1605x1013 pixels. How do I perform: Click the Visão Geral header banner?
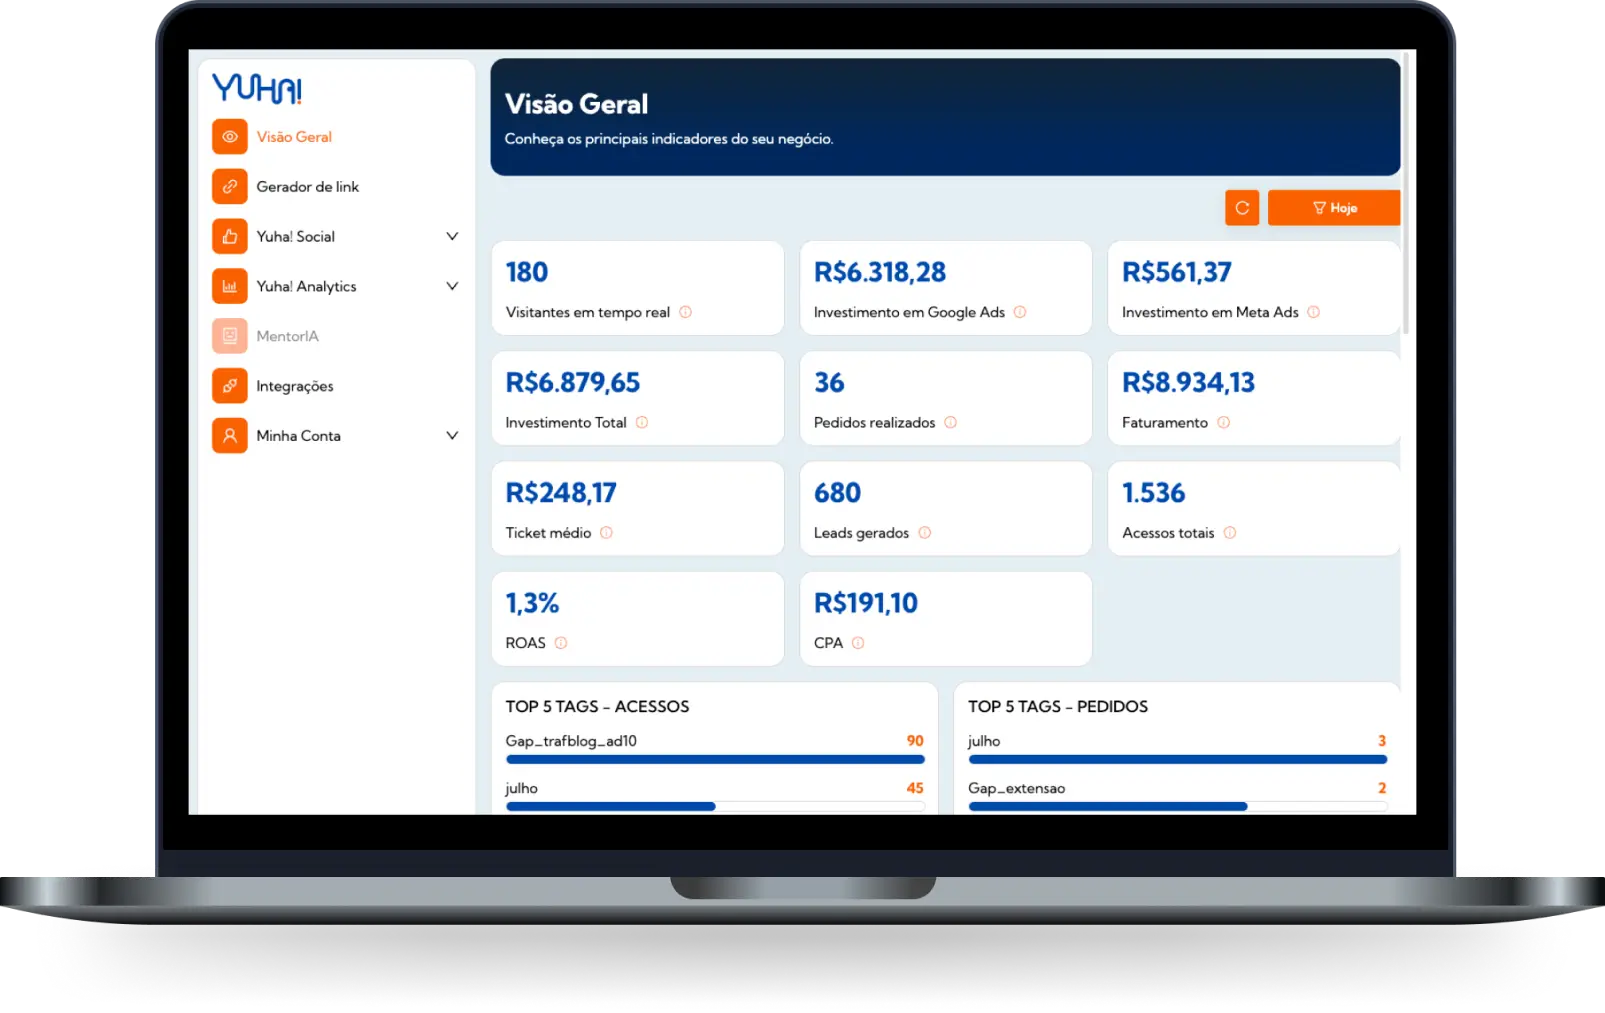pos(945,116)
